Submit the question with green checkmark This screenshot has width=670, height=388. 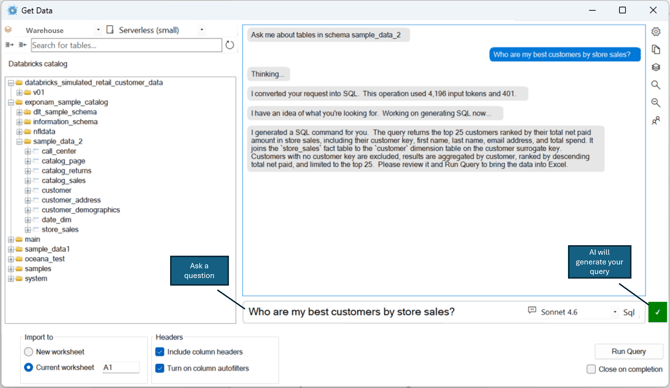click(657, 312)
